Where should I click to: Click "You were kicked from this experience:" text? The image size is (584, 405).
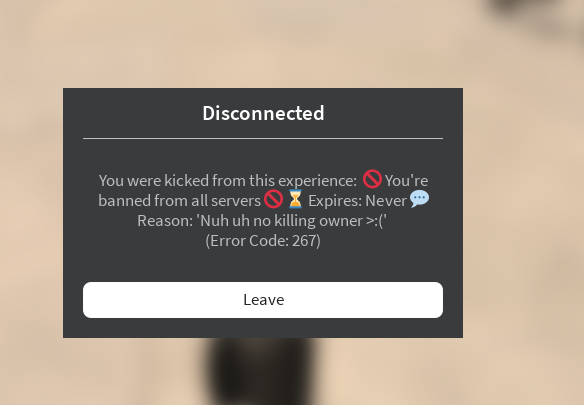click(228, 181)
